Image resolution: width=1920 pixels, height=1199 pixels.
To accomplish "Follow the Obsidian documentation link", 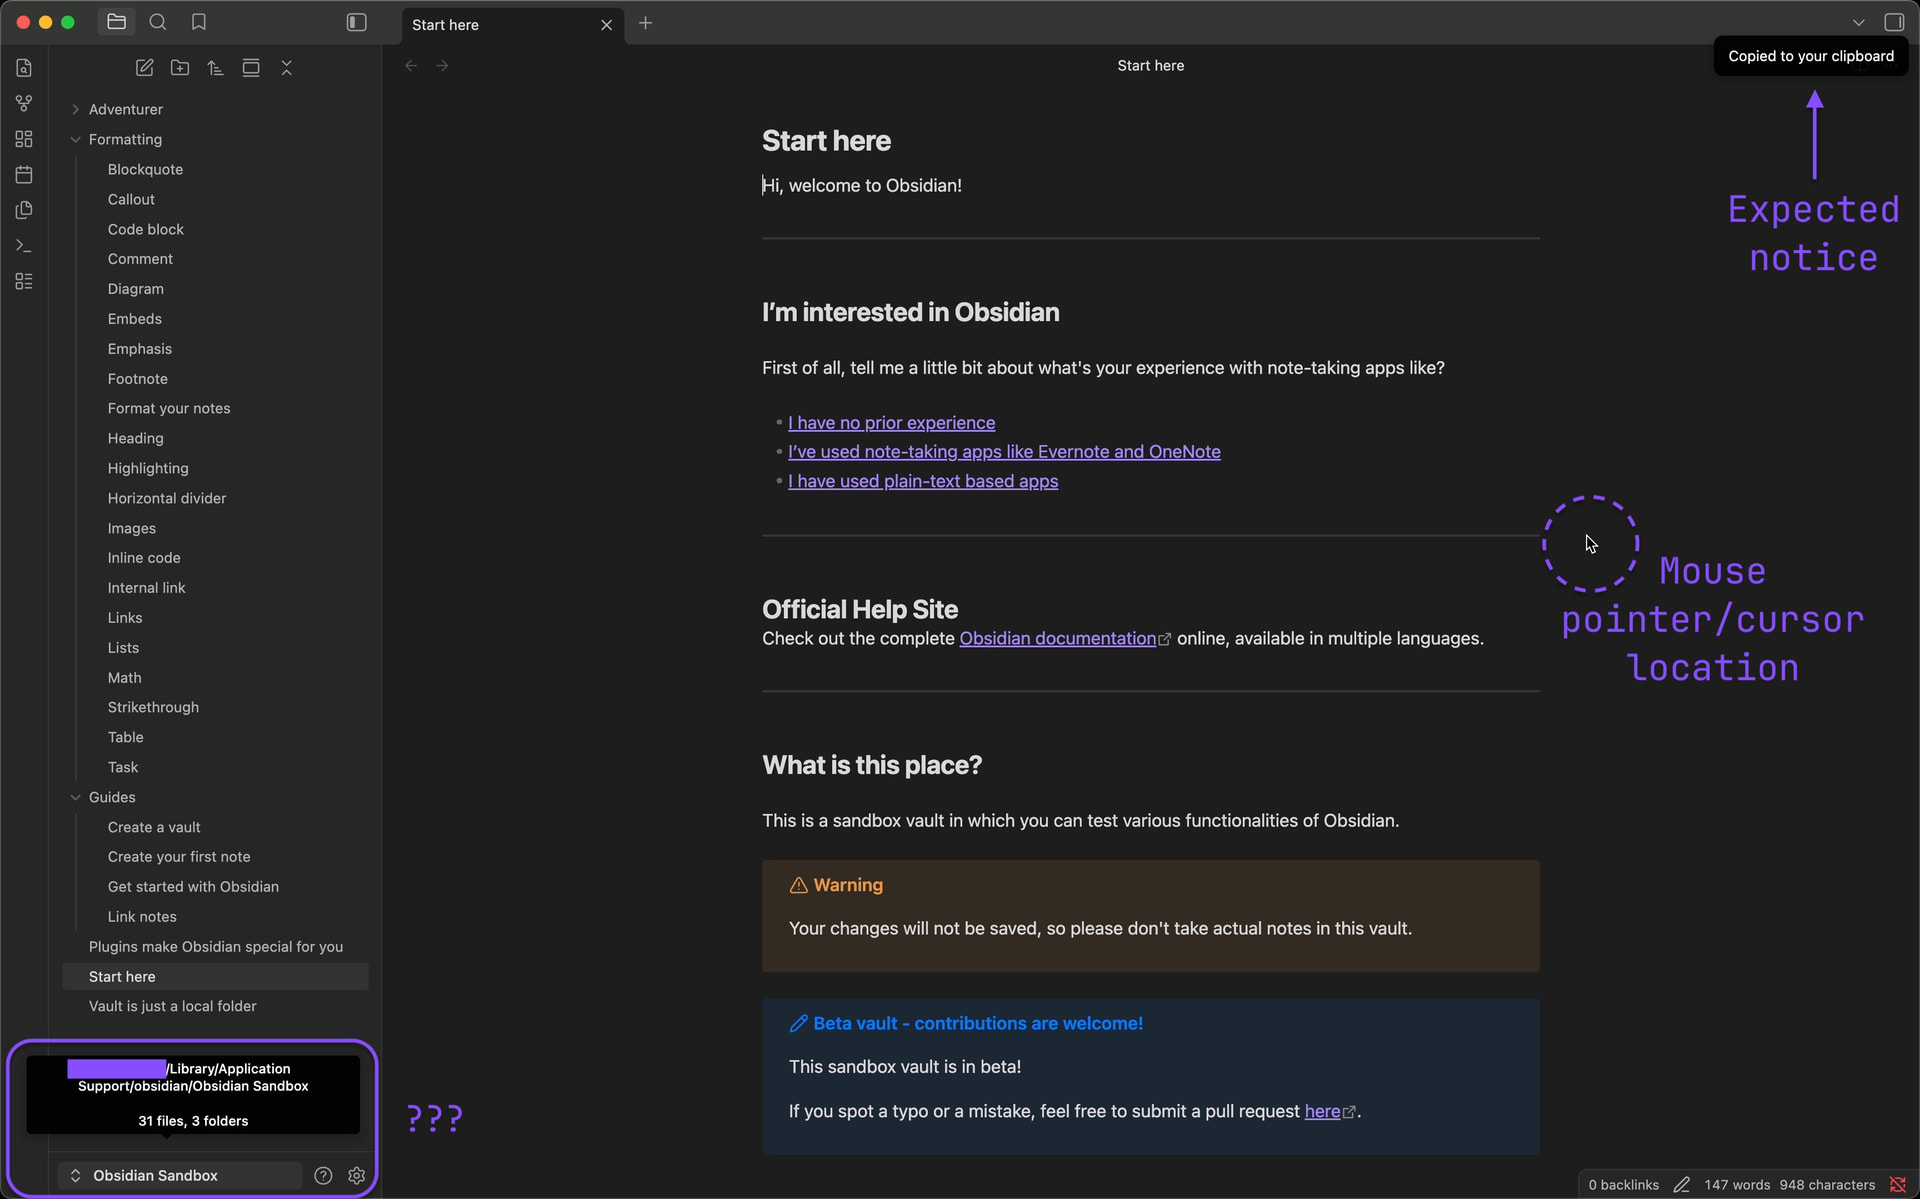I will [1057, 638].
